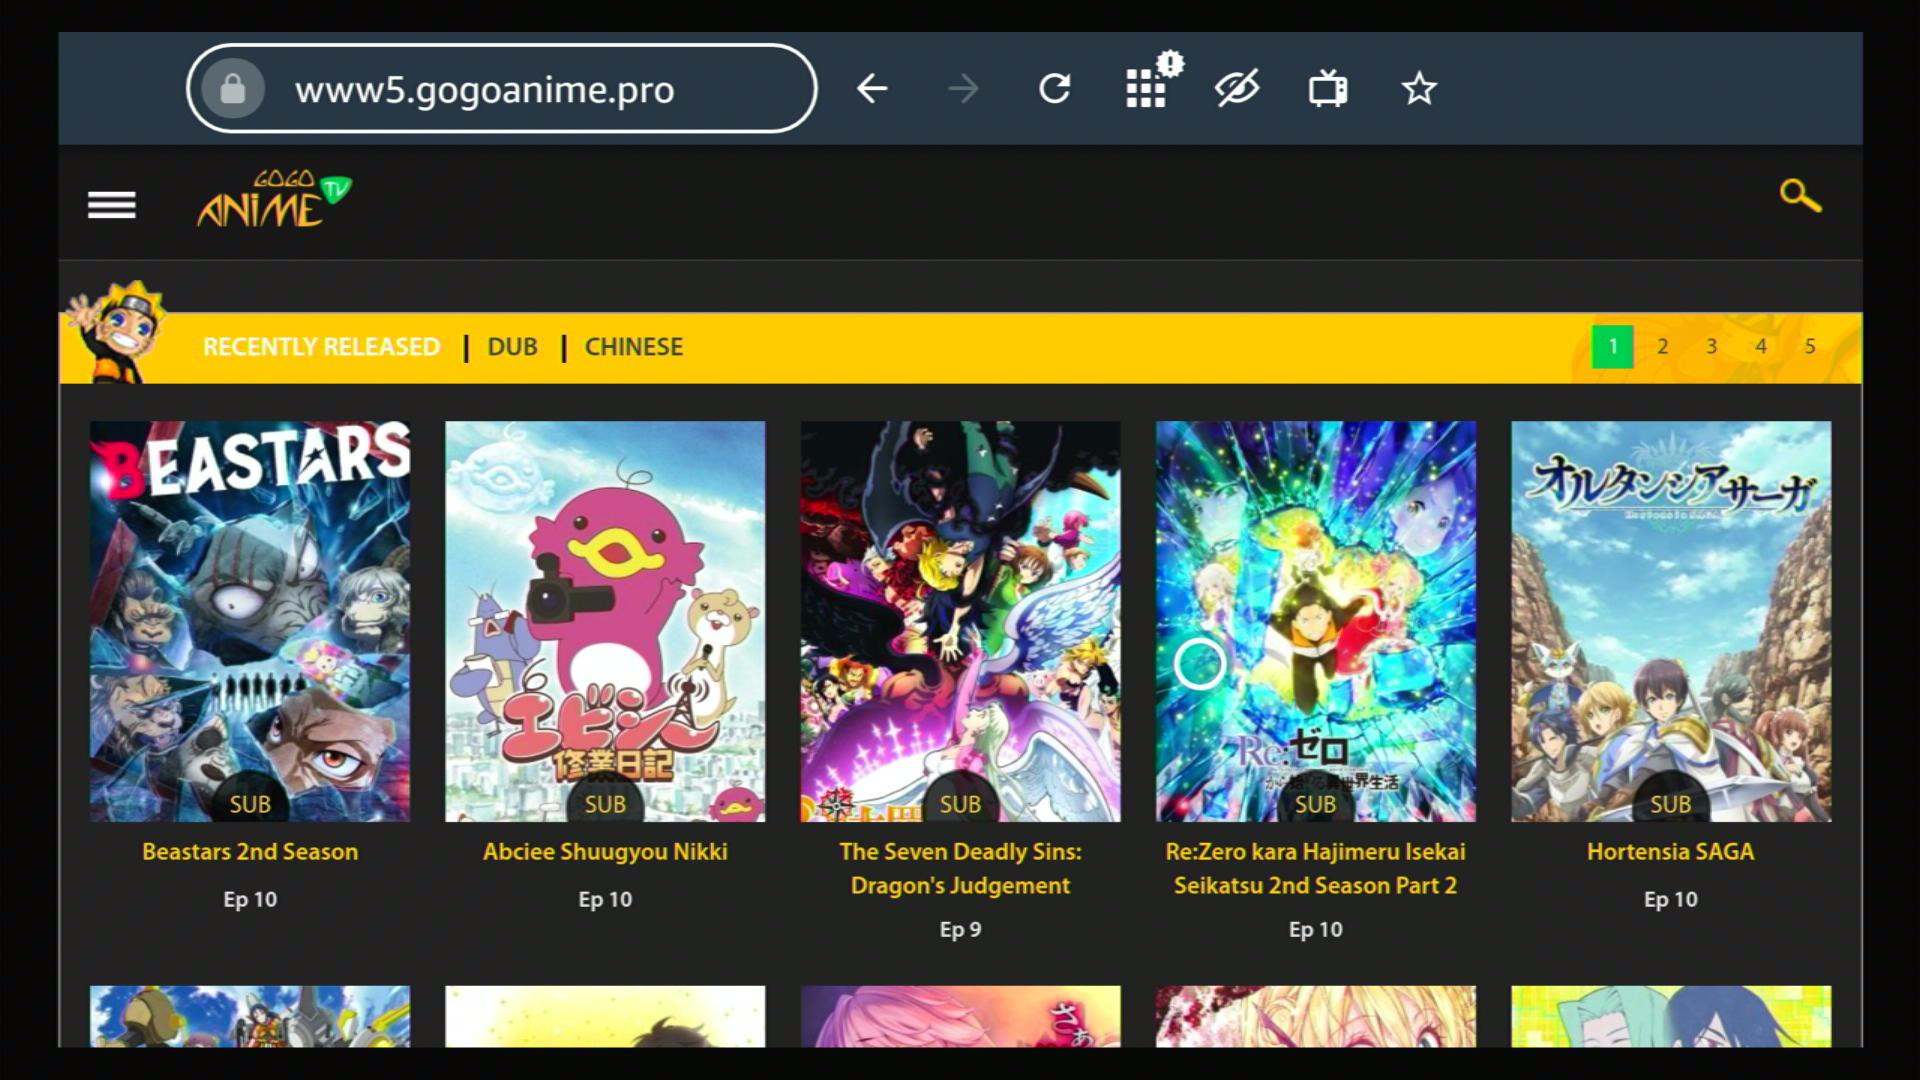
Task: Open the Hortensia SAGA poster
Action: tap(1671, 621)
